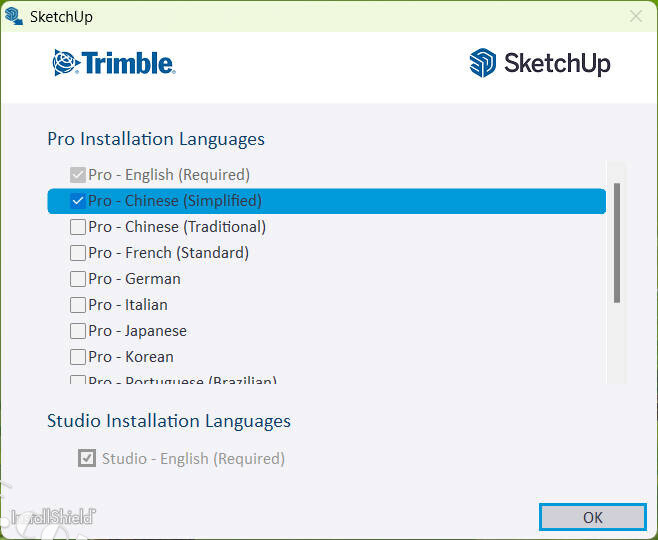Enable Pro - Japanese installation language

78,331
